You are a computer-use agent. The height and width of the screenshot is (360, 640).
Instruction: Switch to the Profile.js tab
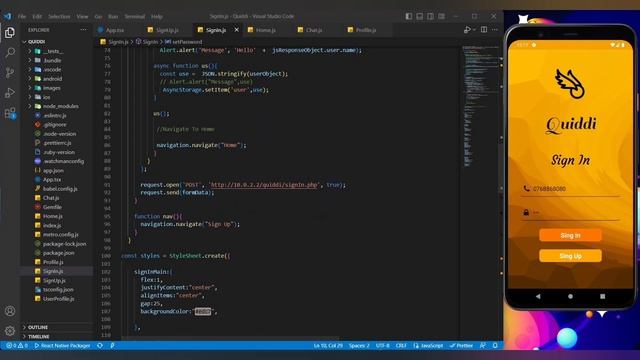pyautogui.click(x=365, y=30)
